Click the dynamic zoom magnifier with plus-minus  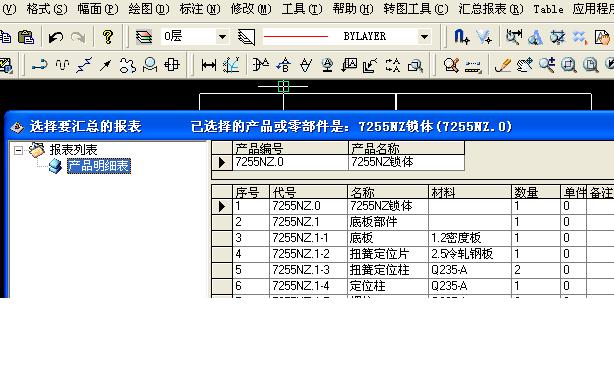(547, 65)
